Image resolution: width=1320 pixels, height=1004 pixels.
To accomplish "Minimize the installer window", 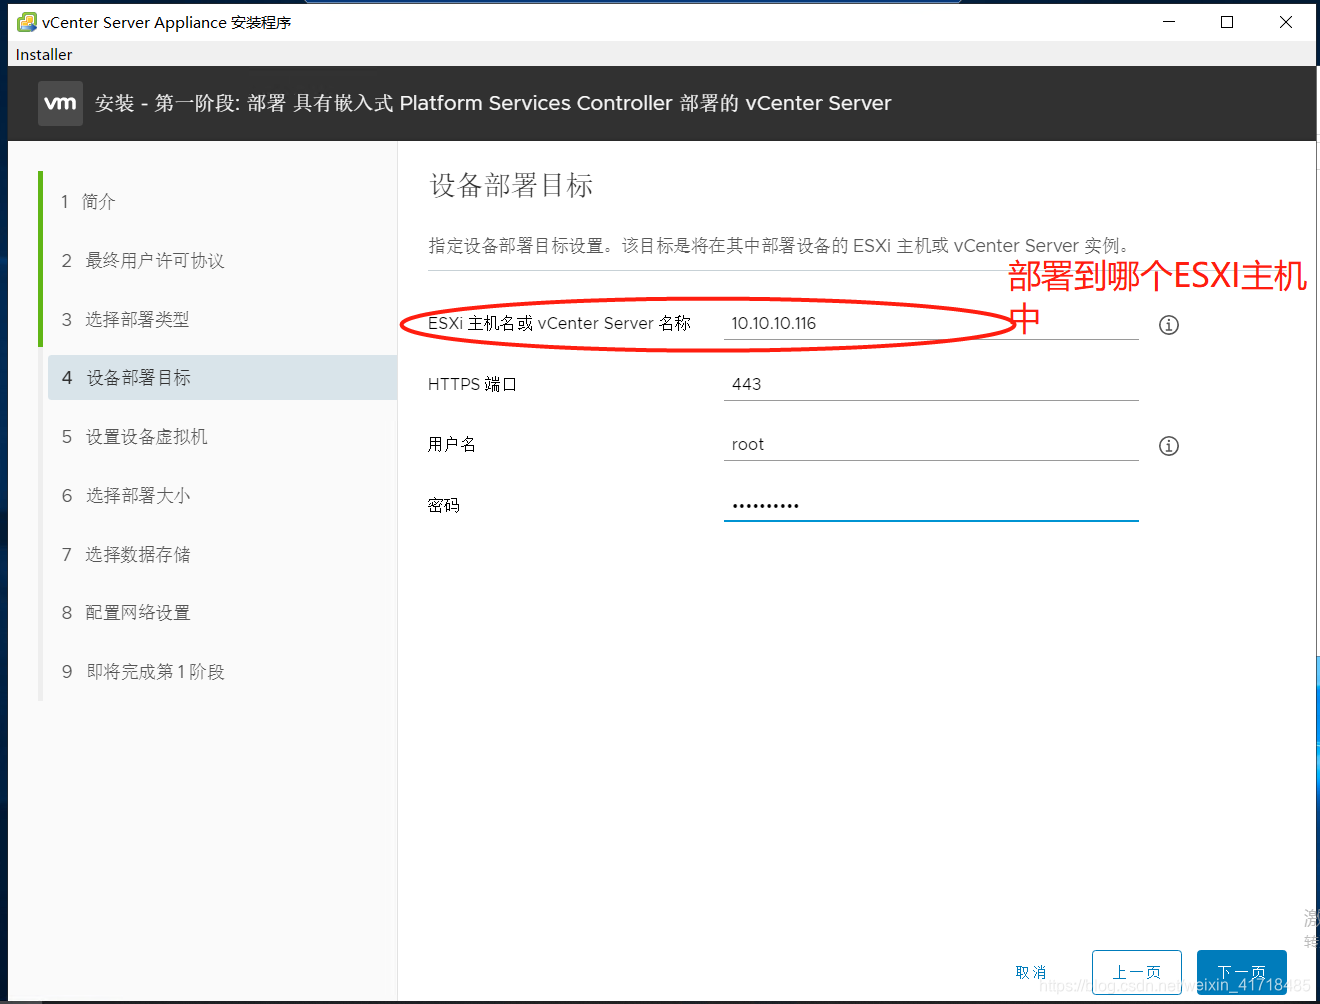I will point(1169,22).
